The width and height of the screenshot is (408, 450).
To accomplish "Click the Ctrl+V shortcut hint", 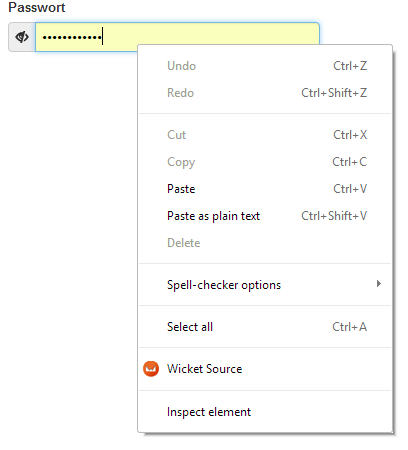I will tap(350, 189).
